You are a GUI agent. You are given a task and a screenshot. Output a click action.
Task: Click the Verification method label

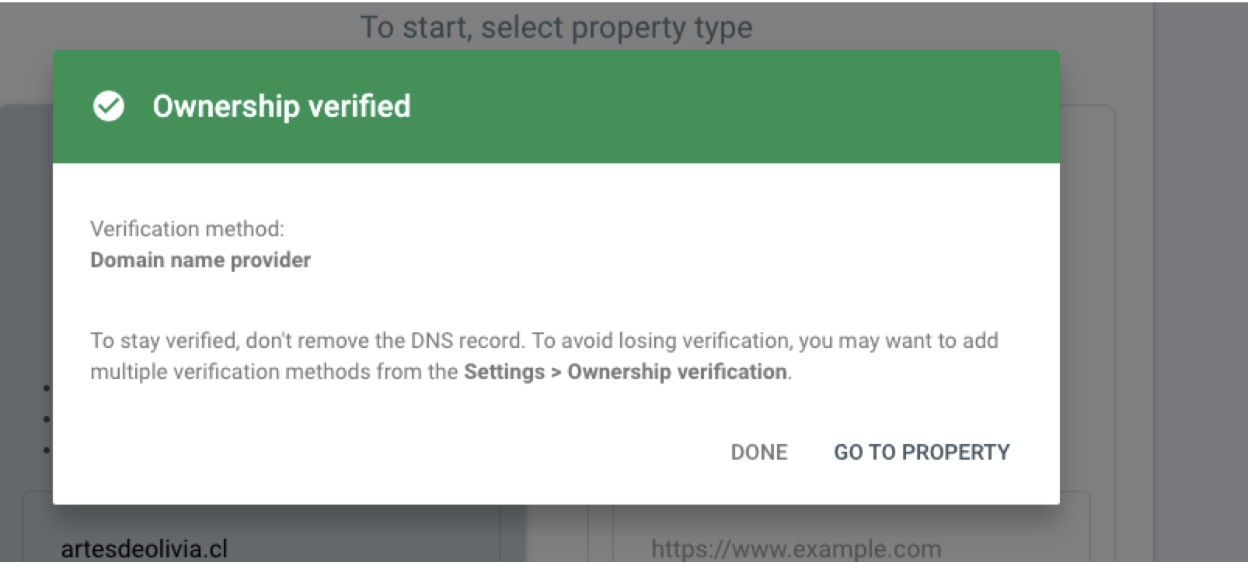(187, 230)
